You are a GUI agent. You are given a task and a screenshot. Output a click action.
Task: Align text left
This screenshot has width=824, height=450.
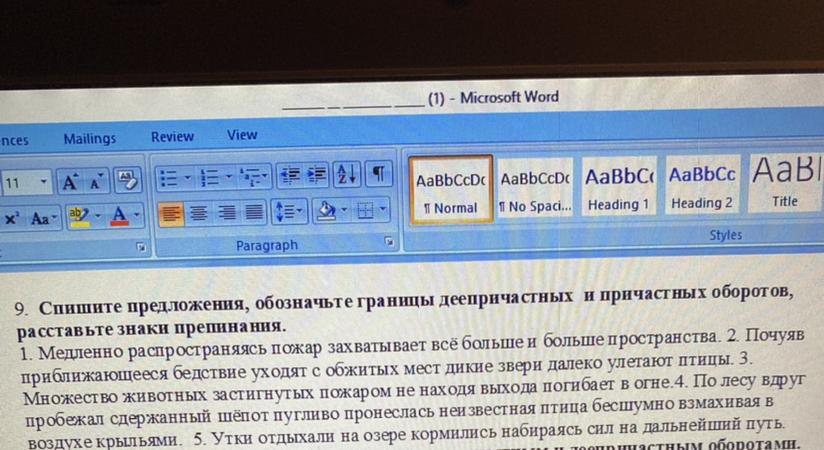coord(171,214)
